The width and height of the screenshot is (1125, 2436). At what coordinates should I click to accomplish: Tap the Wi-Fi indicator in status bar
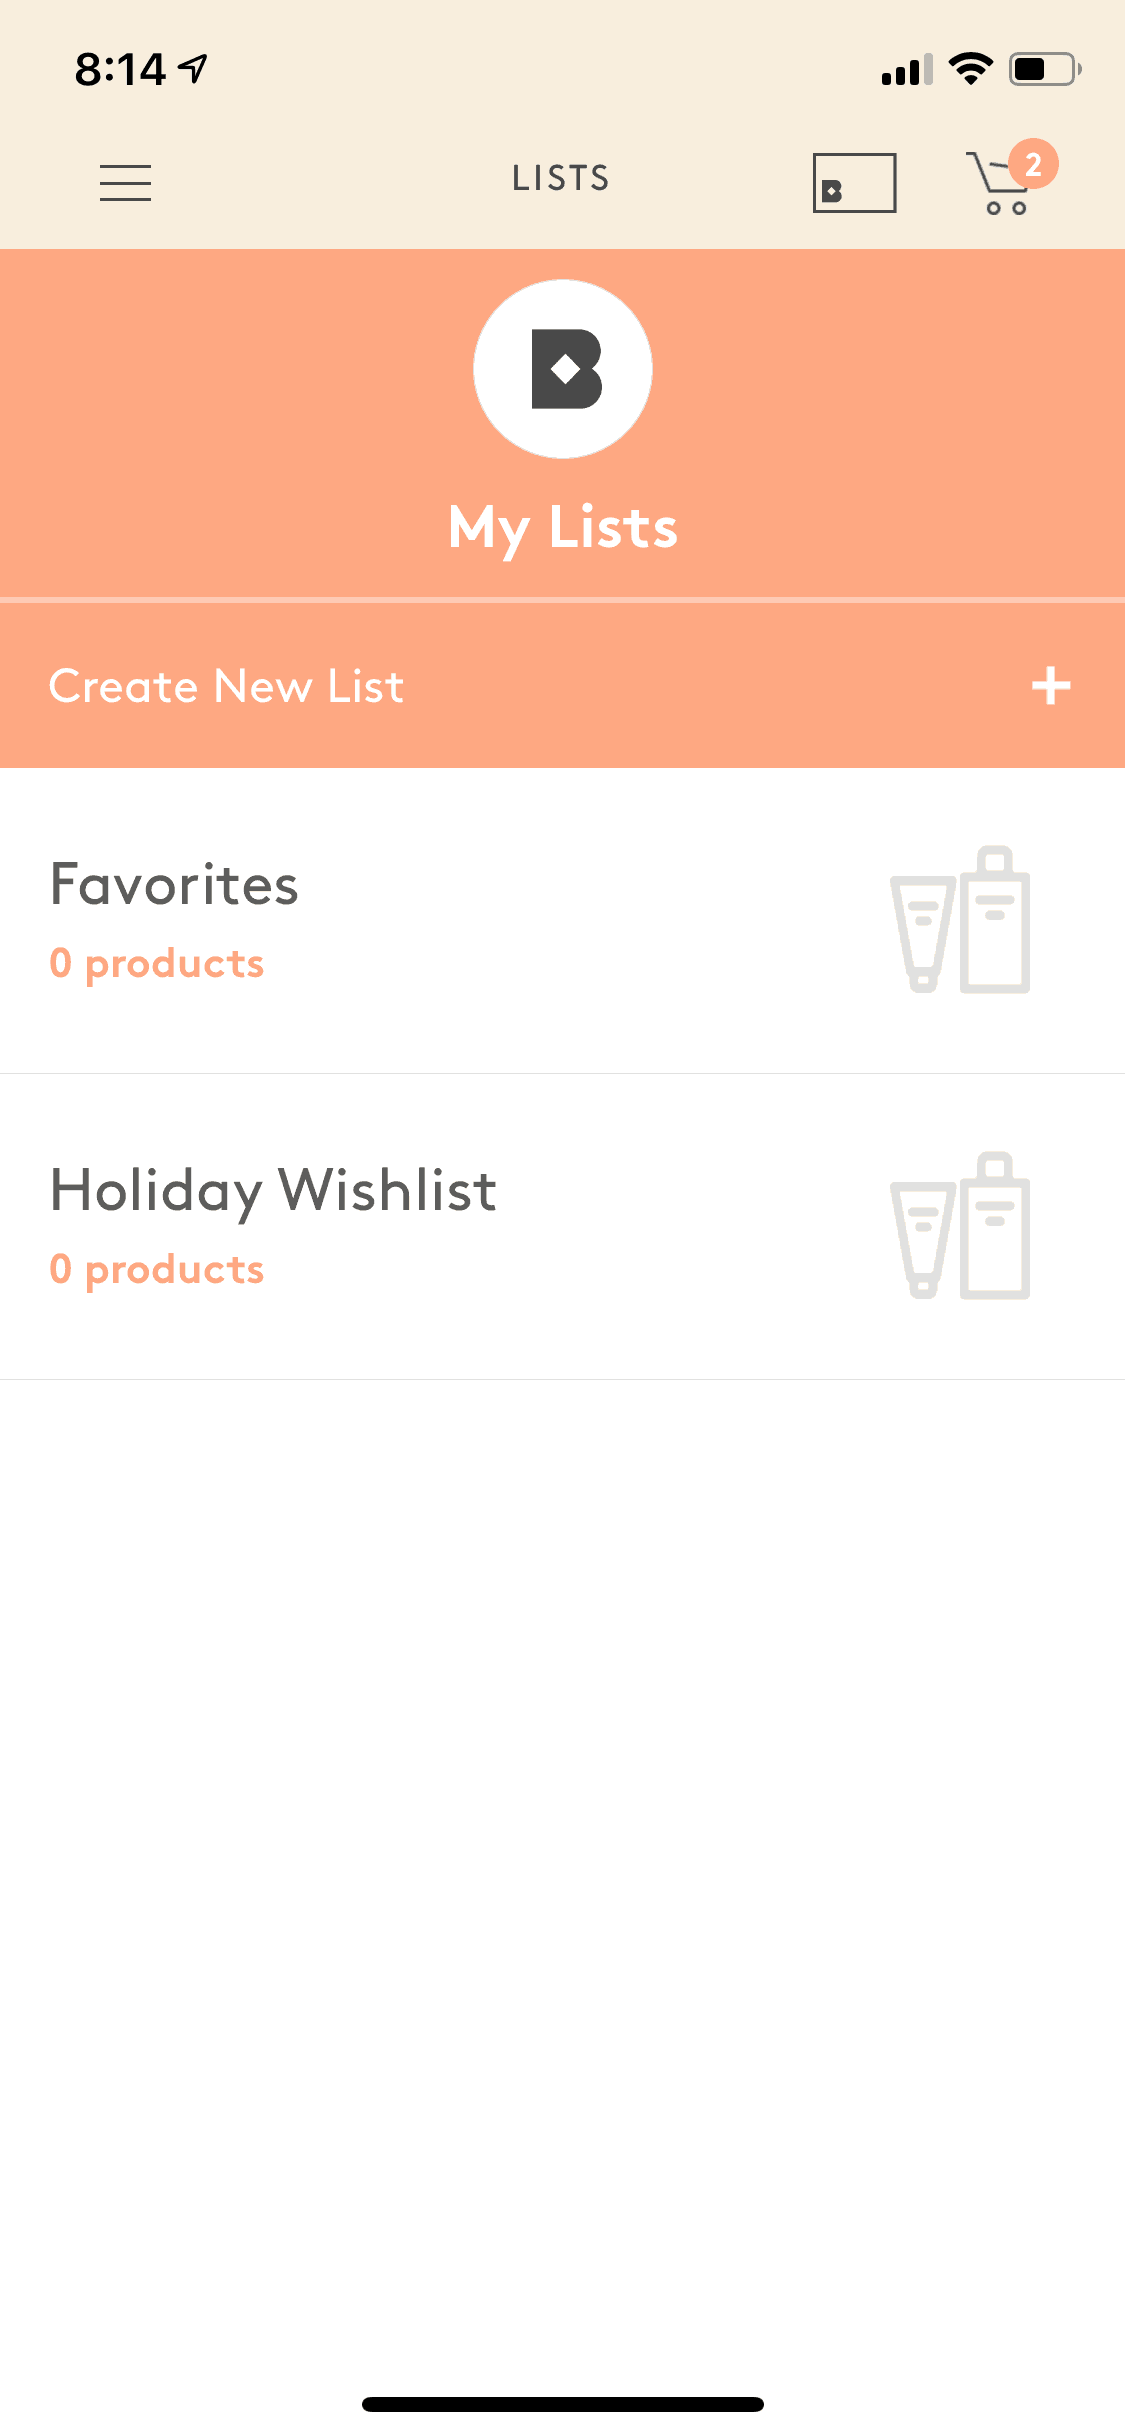tap(970, 69)
